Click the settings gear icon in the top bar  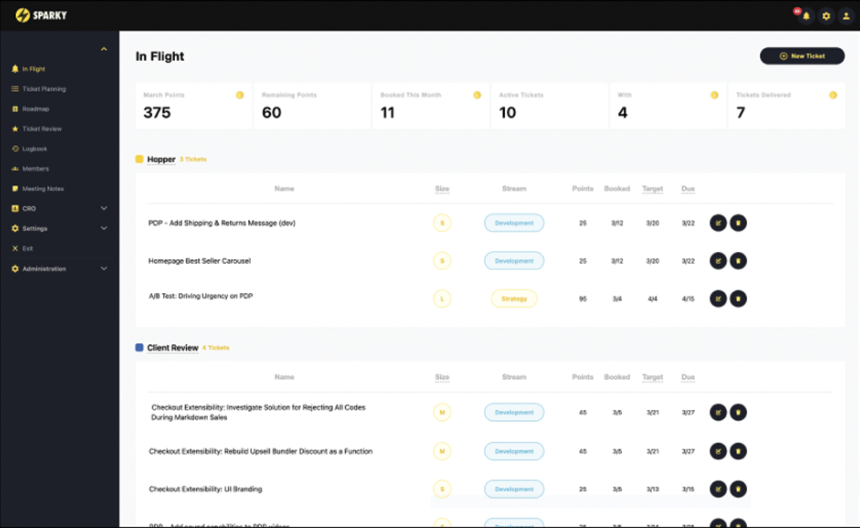[826, 16]
